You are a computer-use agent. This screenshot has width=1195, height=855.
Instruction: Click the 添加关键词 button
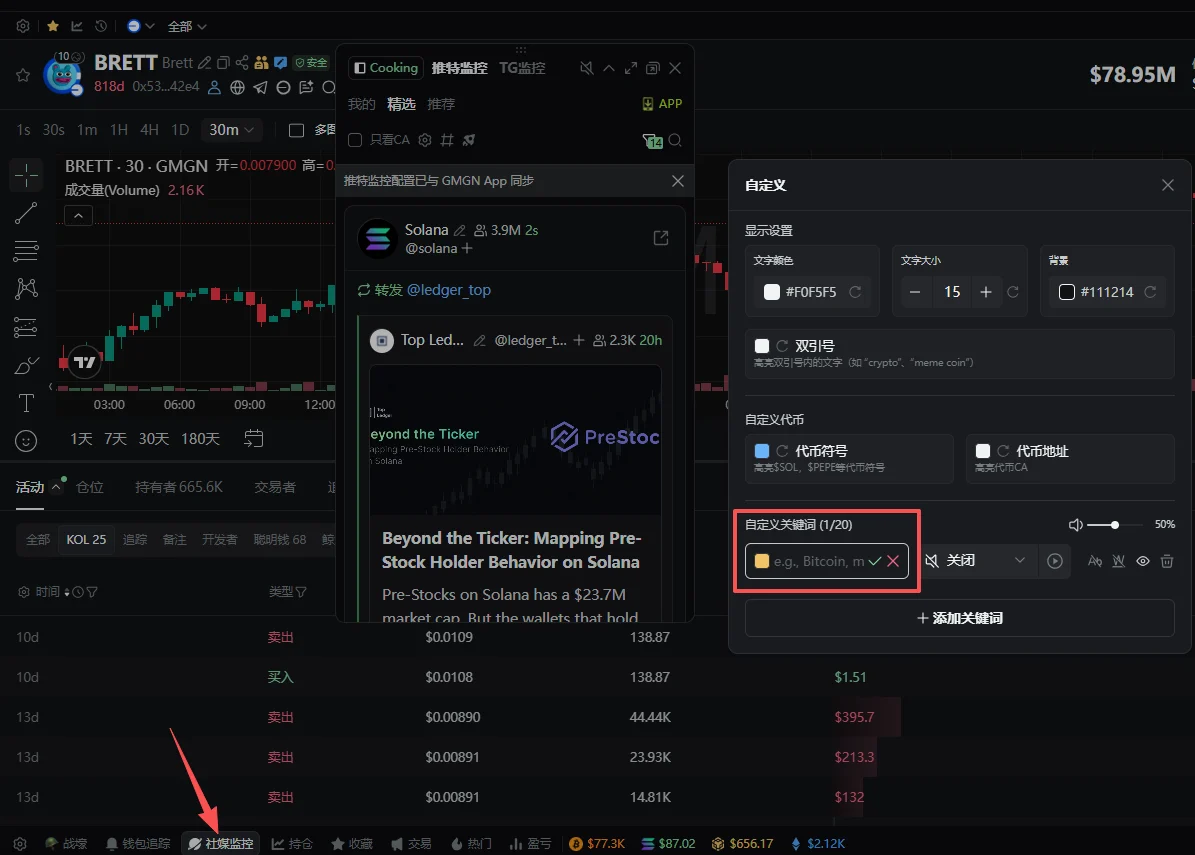960,618
